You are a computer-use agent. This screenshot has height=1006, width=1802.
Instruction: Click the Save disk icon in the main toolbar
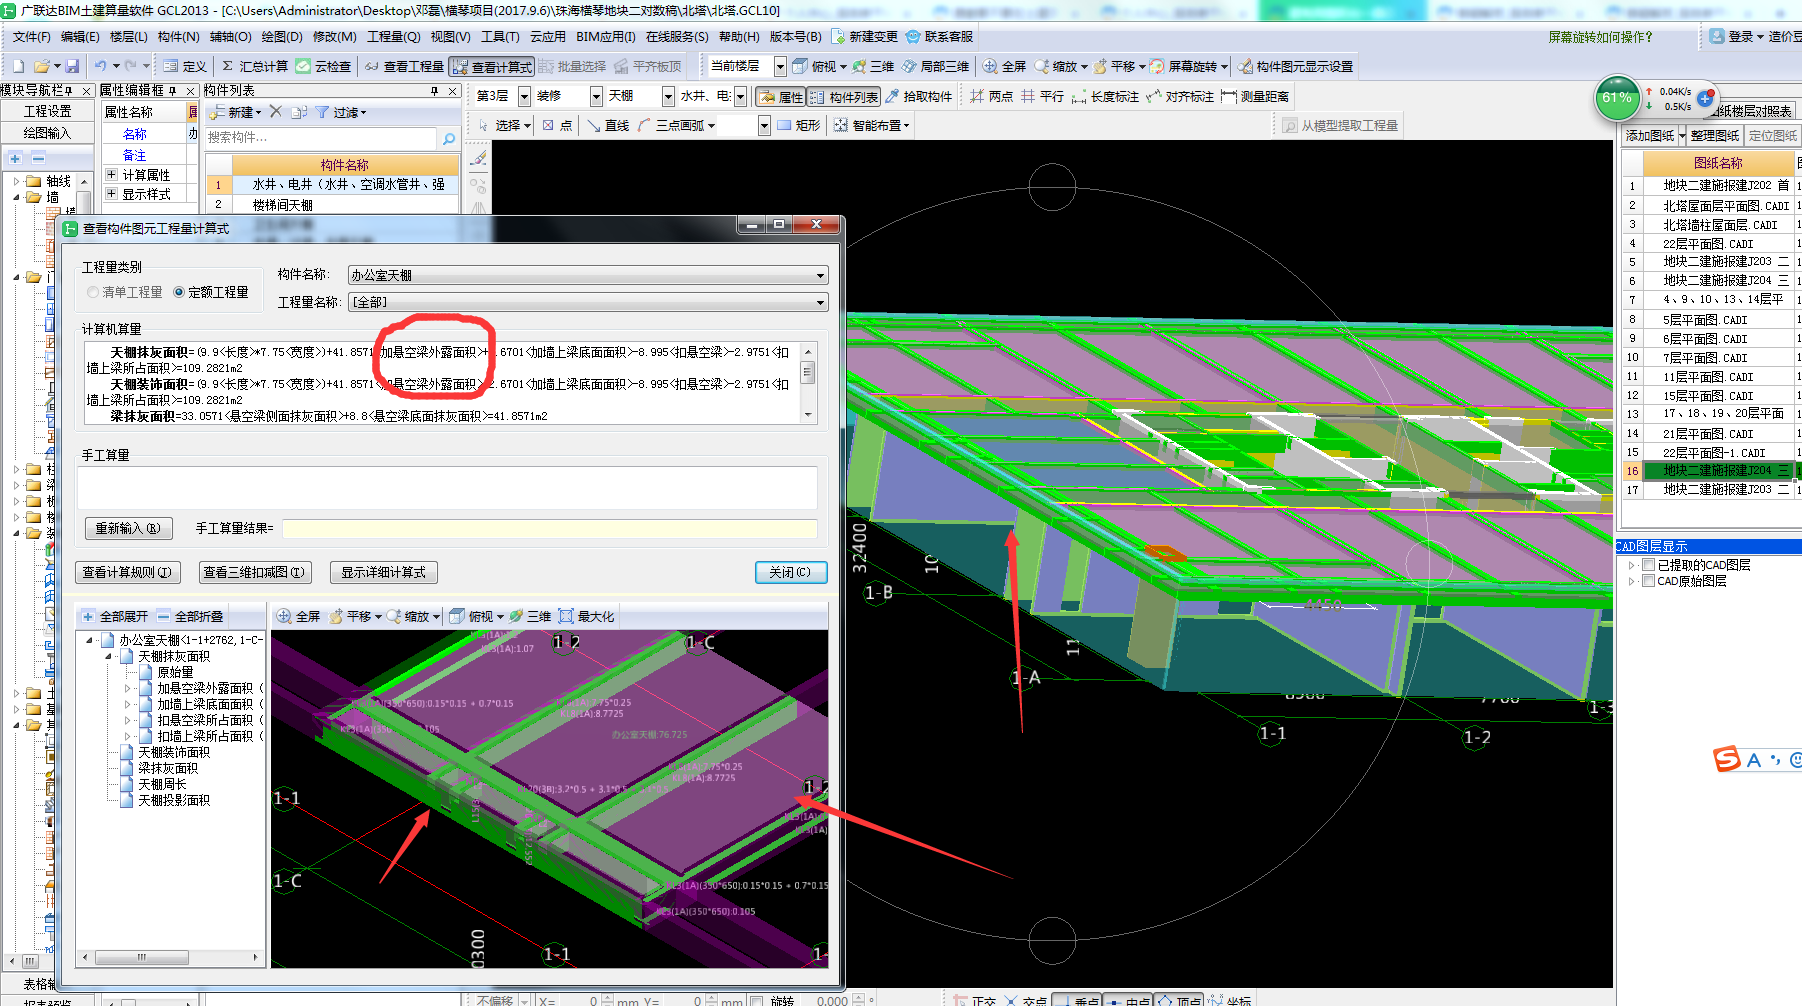coord(72,66)
